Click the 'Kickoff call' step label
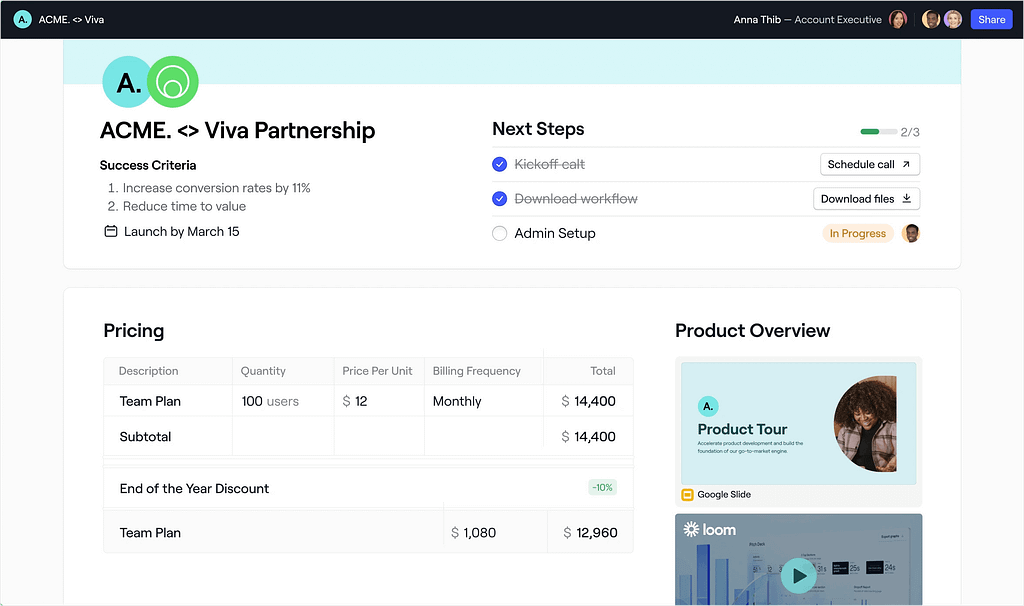Screen dimensions: 1024x606 coord(549,165)
